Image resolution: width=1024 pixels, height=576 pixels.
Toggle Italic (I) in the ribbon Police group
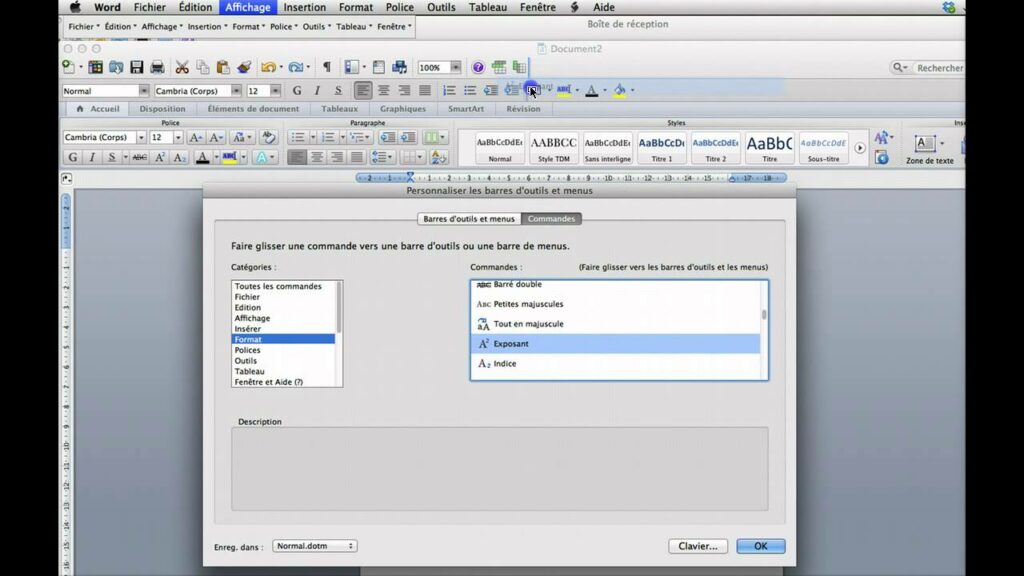(92, 157)
